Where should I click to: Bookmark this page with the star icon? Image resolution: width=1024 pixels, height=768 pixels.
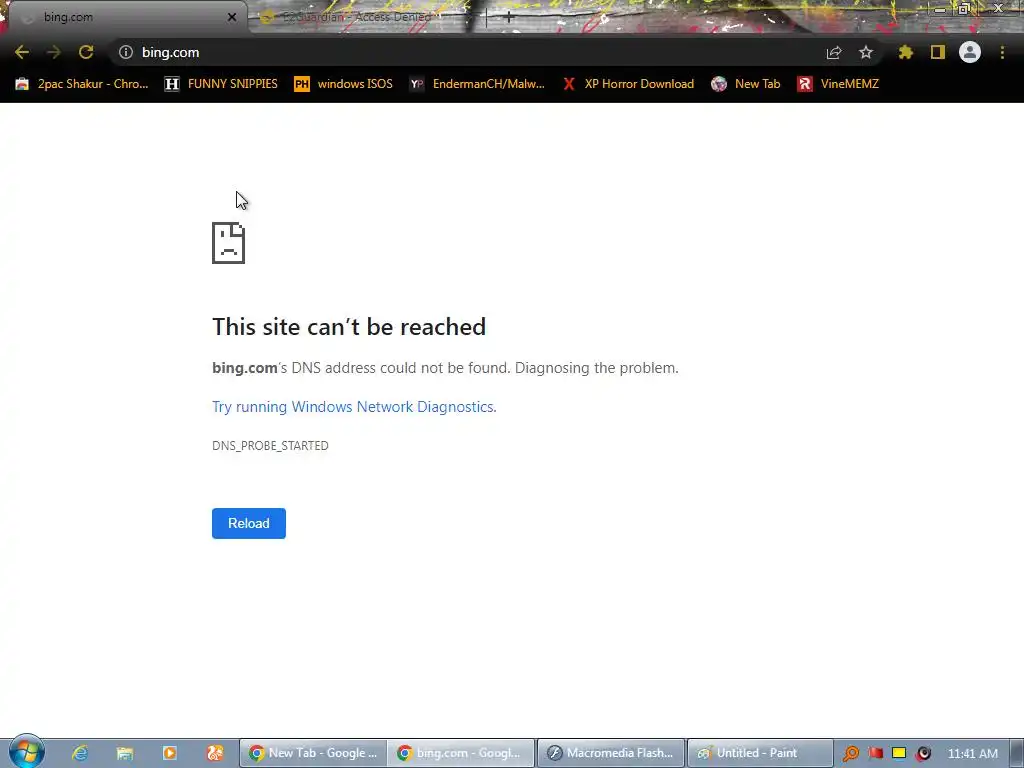coord(866,52)
